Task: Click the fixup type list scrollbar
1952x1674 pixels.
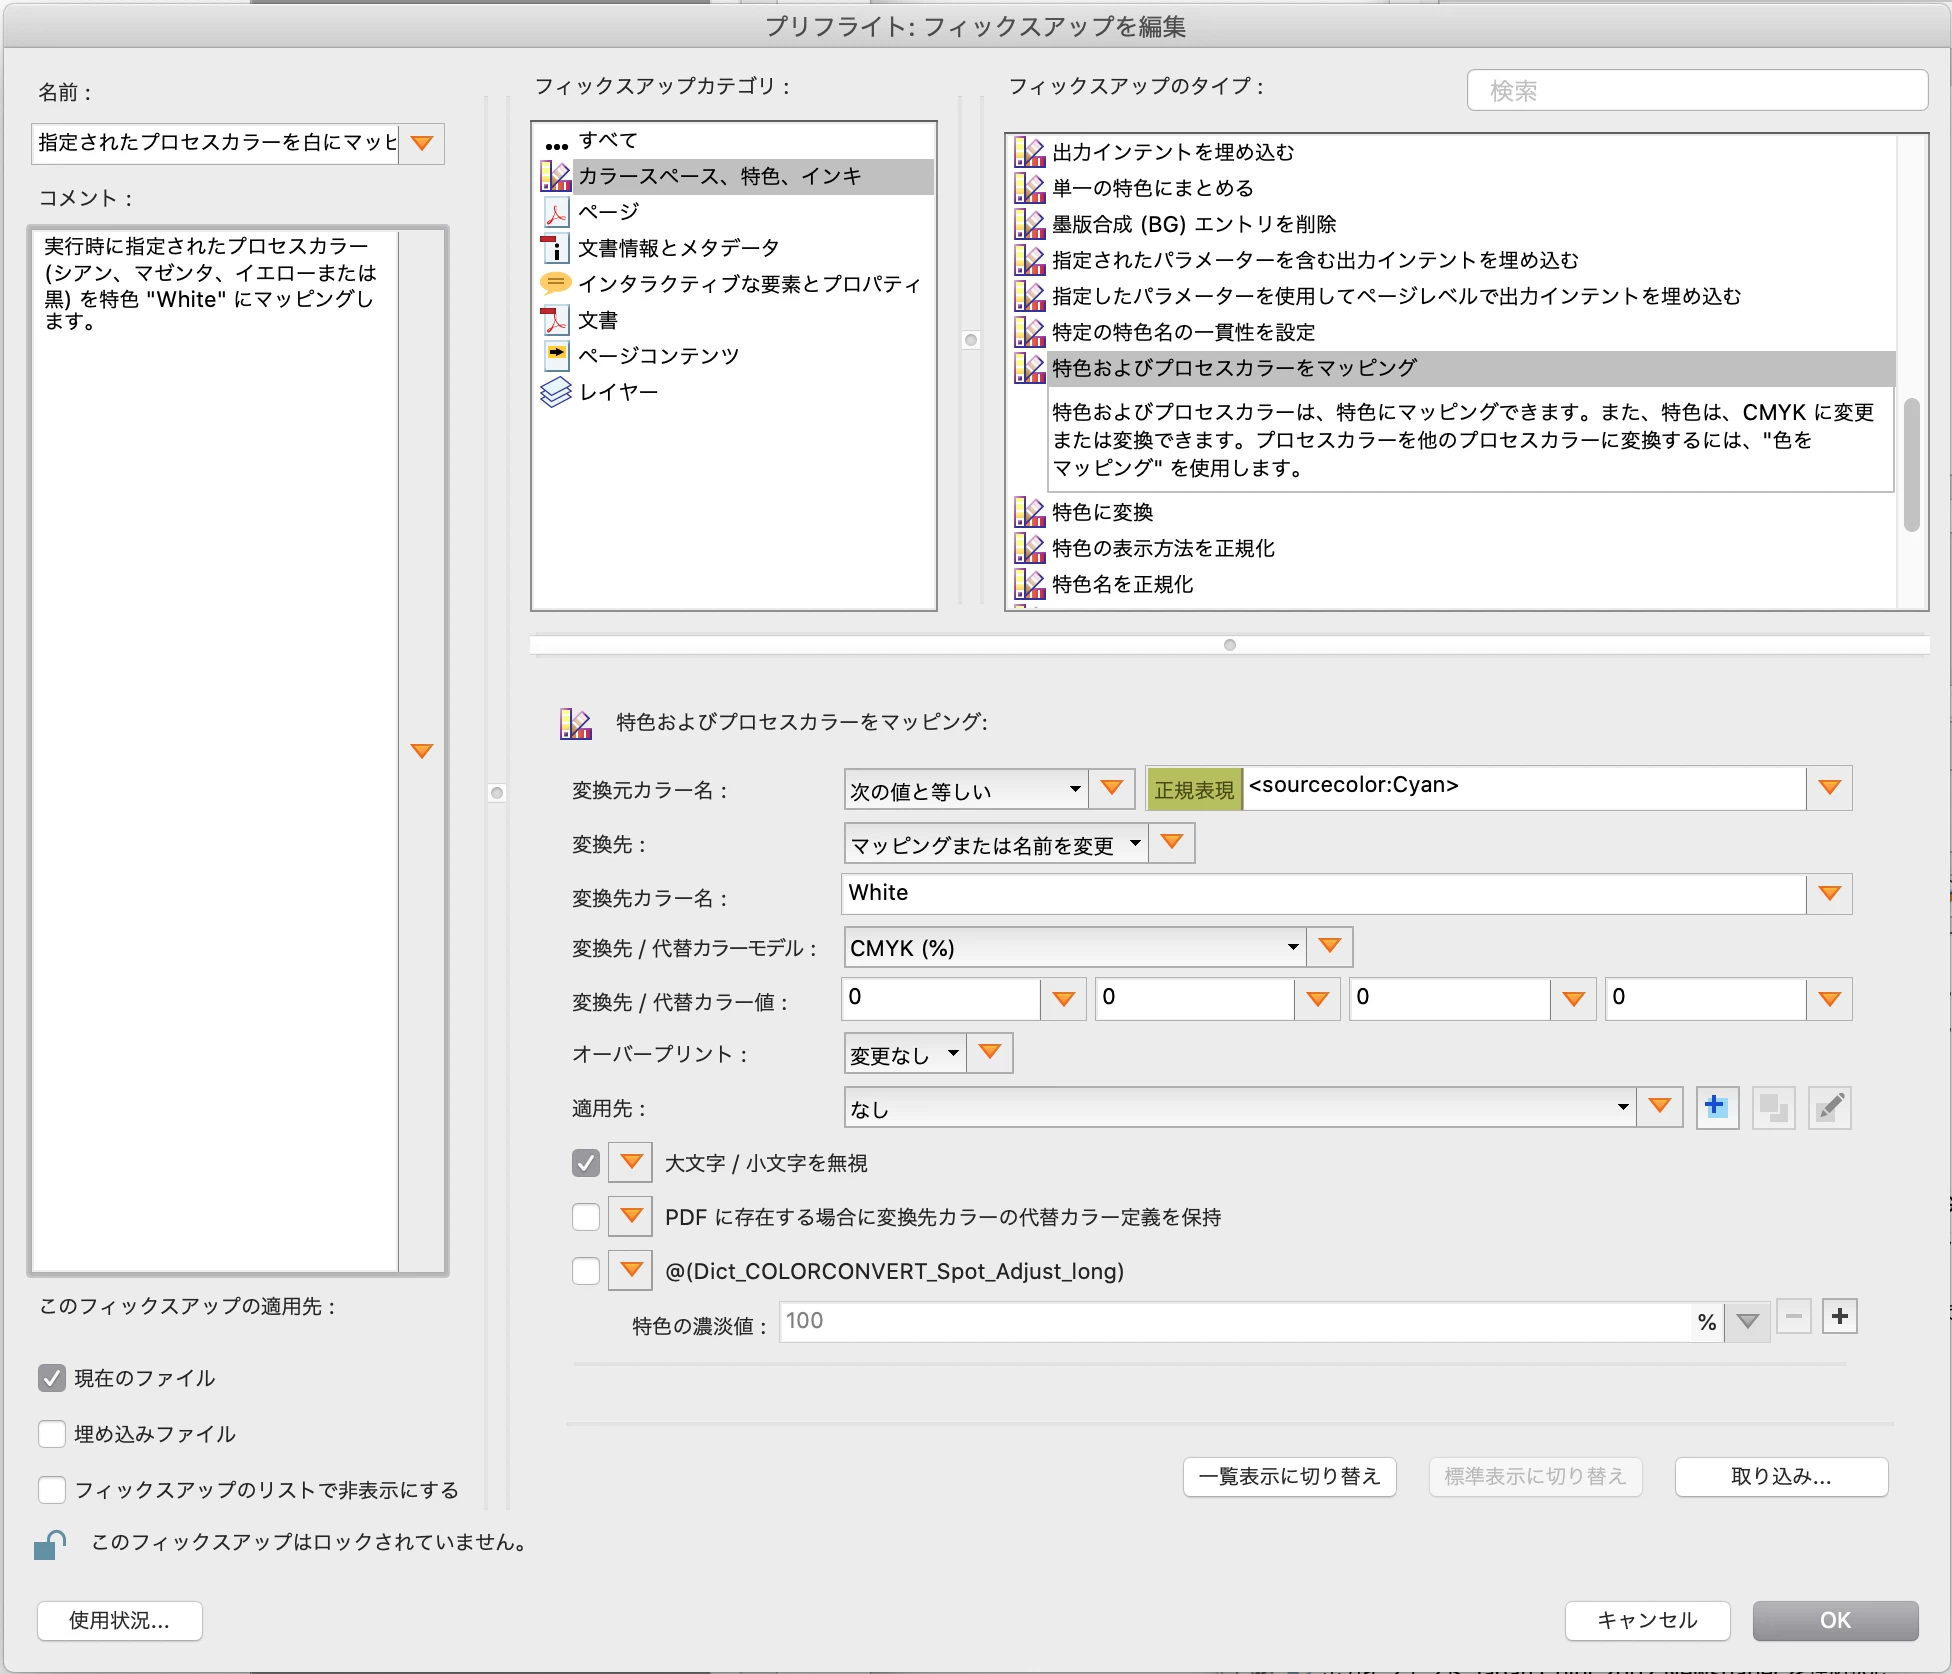Action: (x=1911, y=465)
